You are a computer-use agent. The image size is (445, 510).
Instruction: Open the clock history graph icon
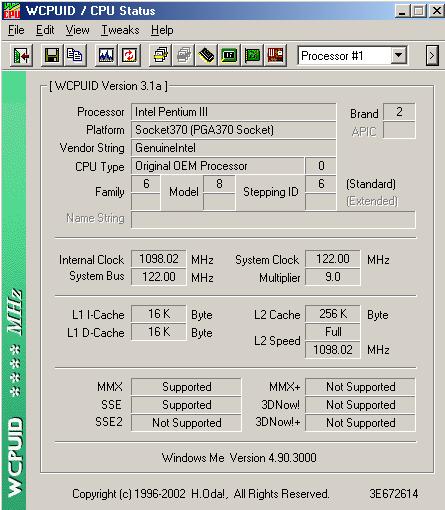point(106,55)
